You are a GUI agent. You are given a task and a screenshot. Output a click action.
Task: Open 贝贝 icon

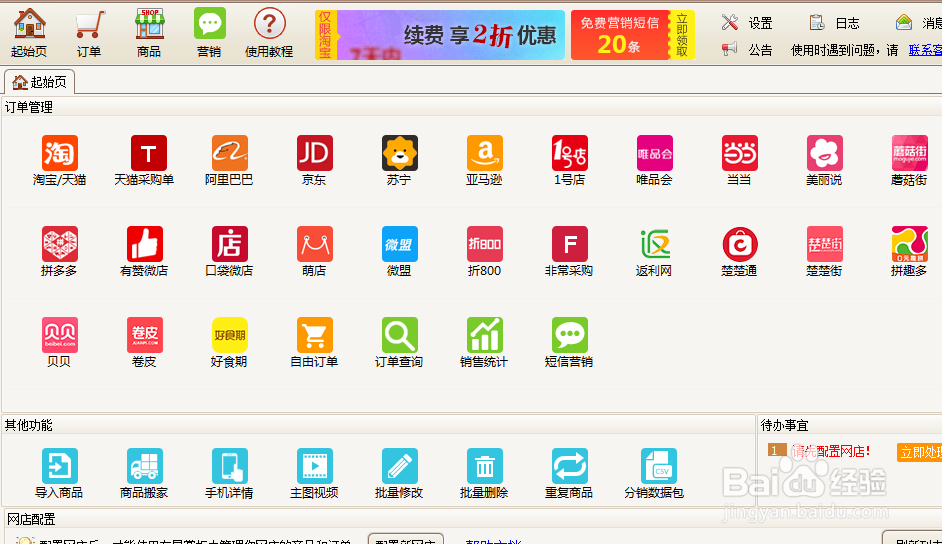coord(59,343)
